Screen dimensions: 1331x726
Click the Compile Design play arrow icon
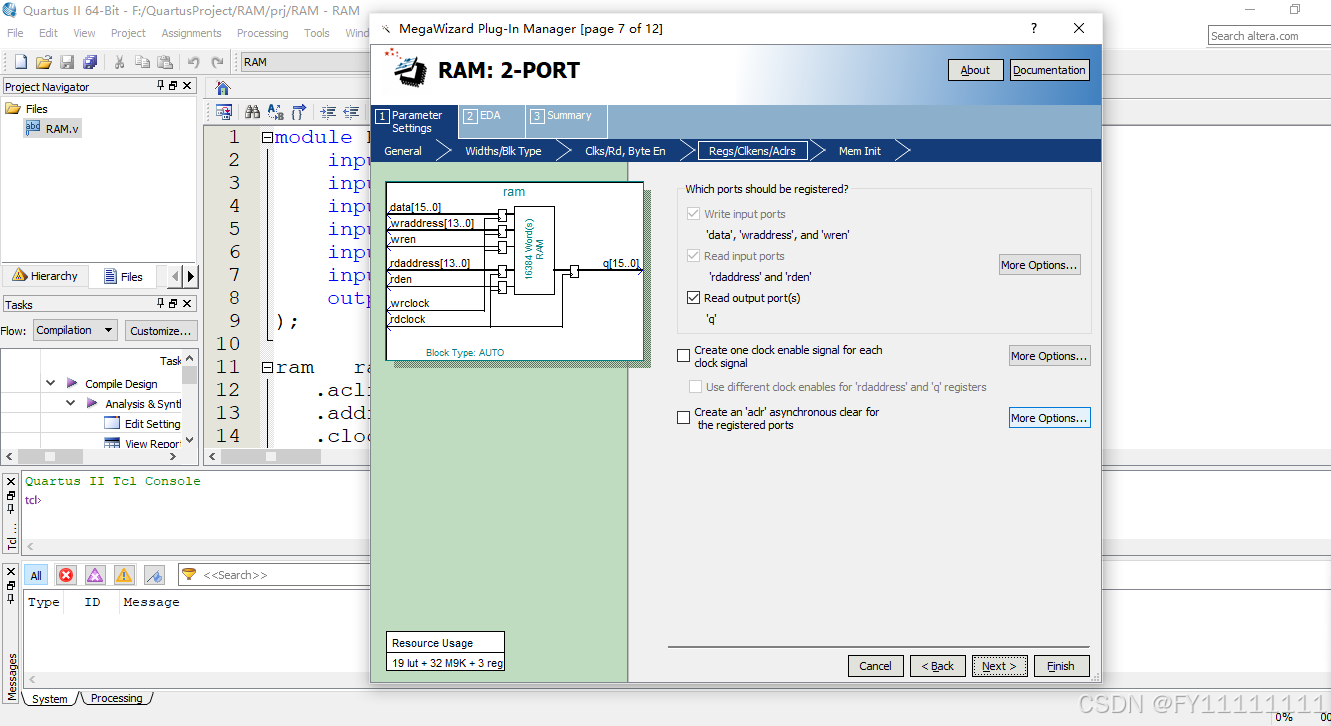72,383
